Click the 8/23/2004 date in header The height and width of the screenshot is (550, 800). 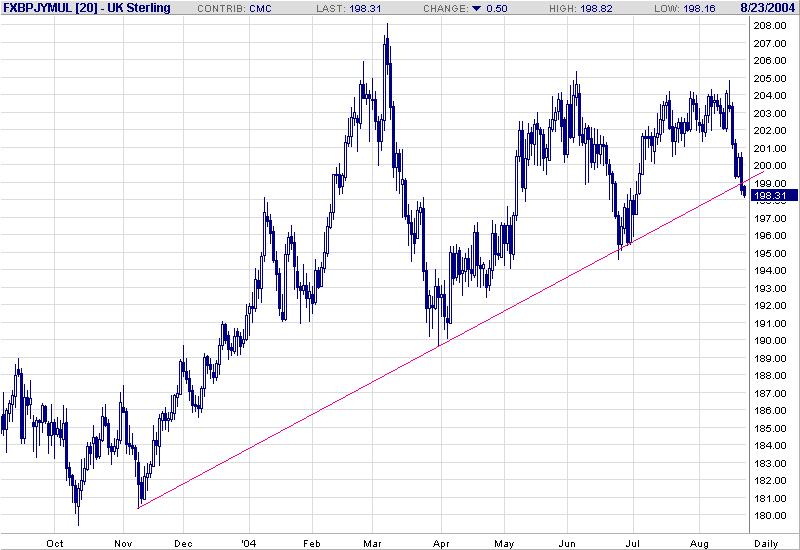(x=769, y=8)
